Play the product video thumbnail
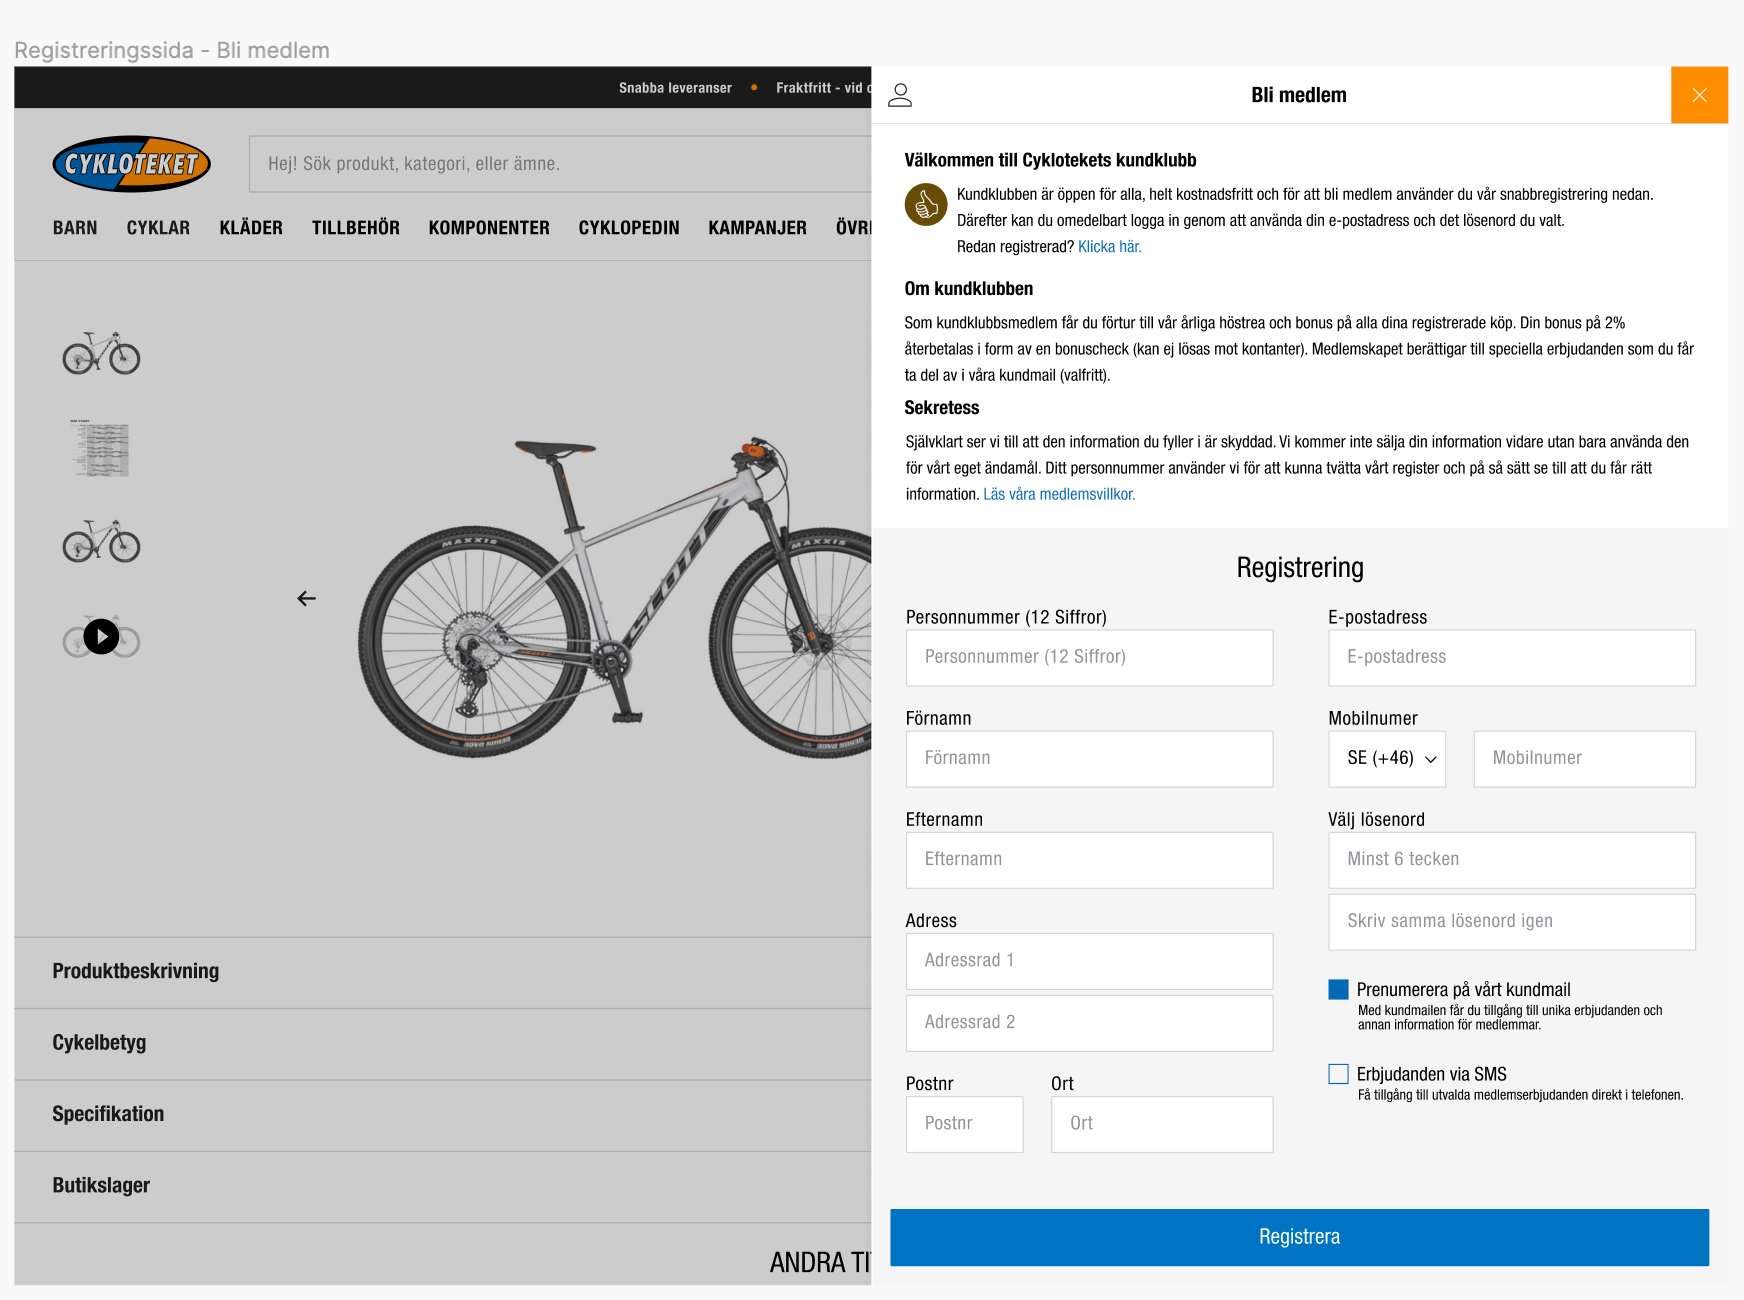Viewport: 1744px width, 1300px height. [x=101, y=636]
